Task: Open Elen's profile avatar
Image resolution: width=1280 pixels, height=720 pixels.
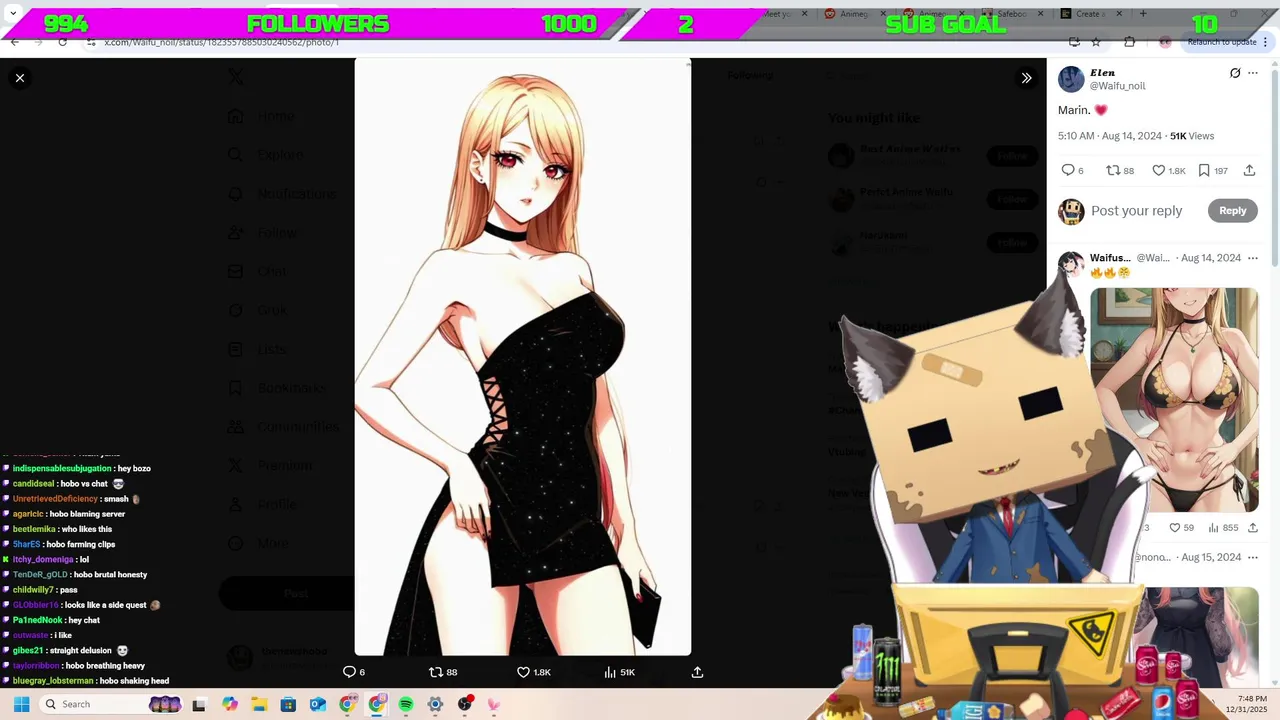Action: [x=1071, y=79]
